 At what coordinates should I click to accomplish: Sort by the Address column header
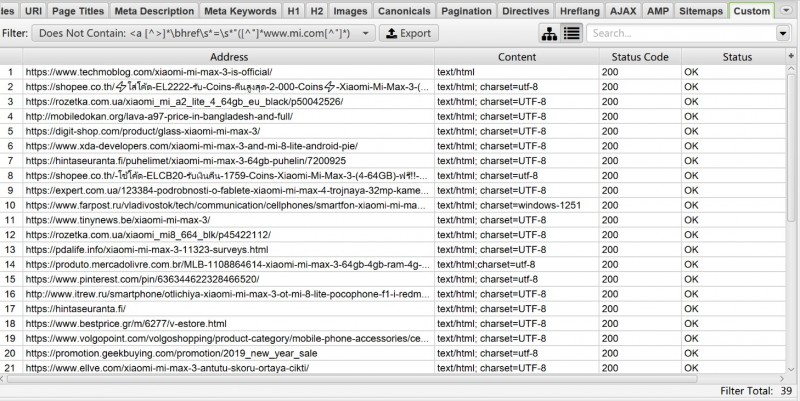tap(229, 57)
